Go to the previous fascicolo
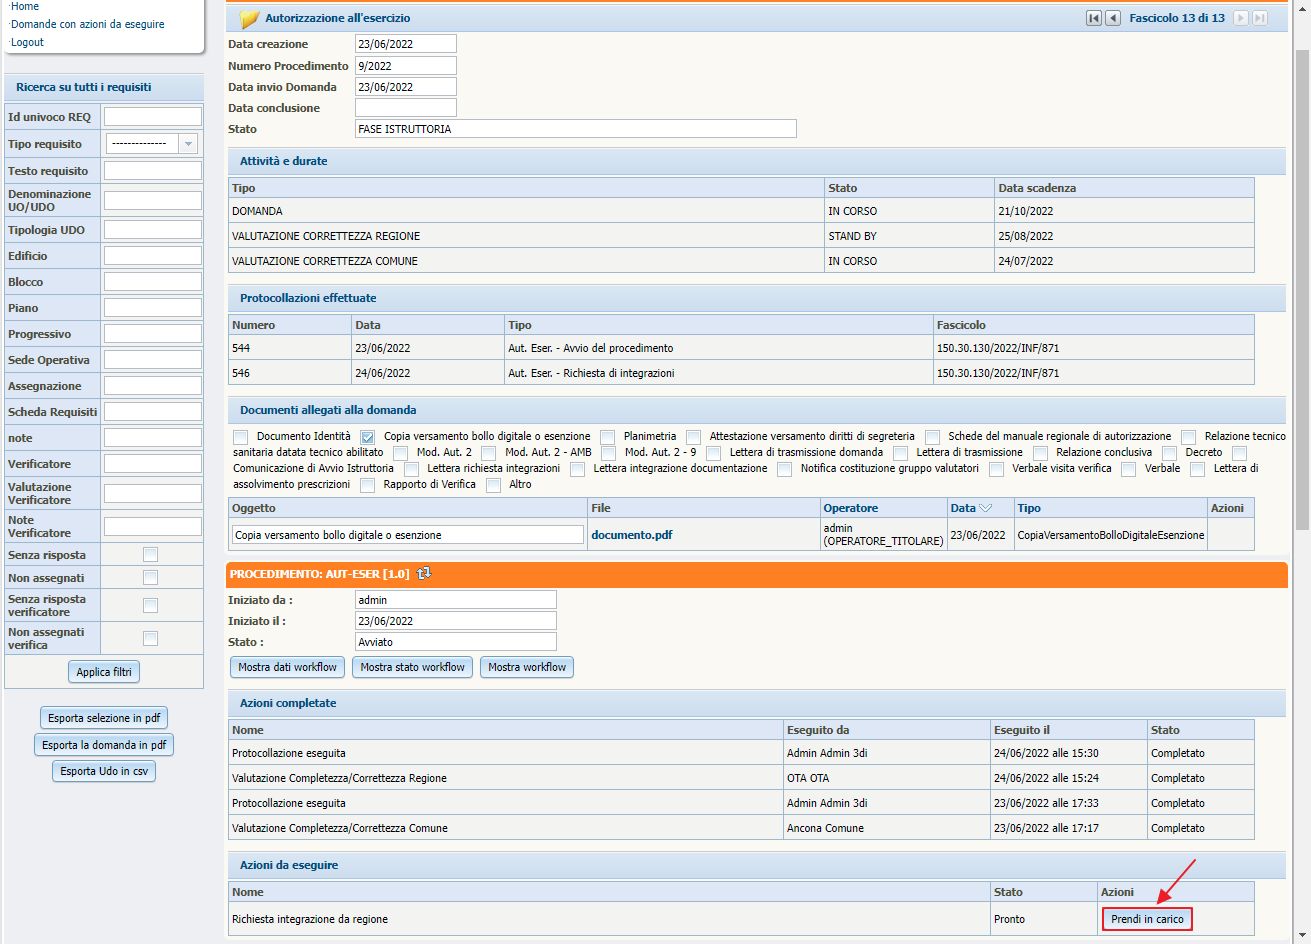Viewport: 1311px width, 944px height. coord(1113,18)
